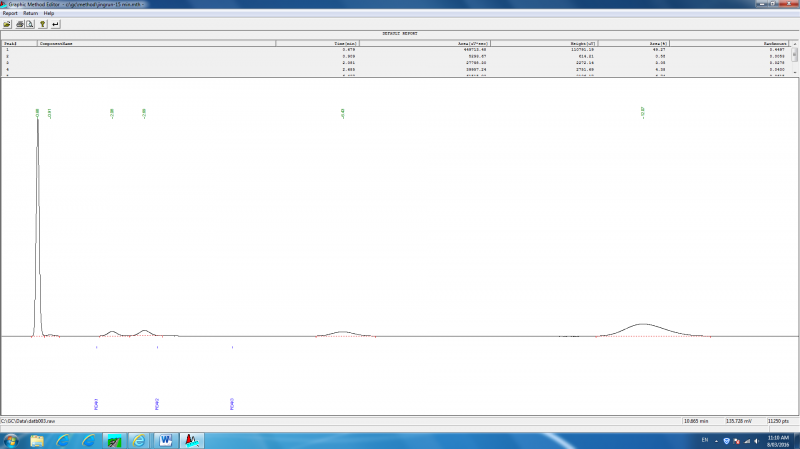Click the tallest peak's green retention label
Viewport: 800px width, 449px height.
coord(37,113)
